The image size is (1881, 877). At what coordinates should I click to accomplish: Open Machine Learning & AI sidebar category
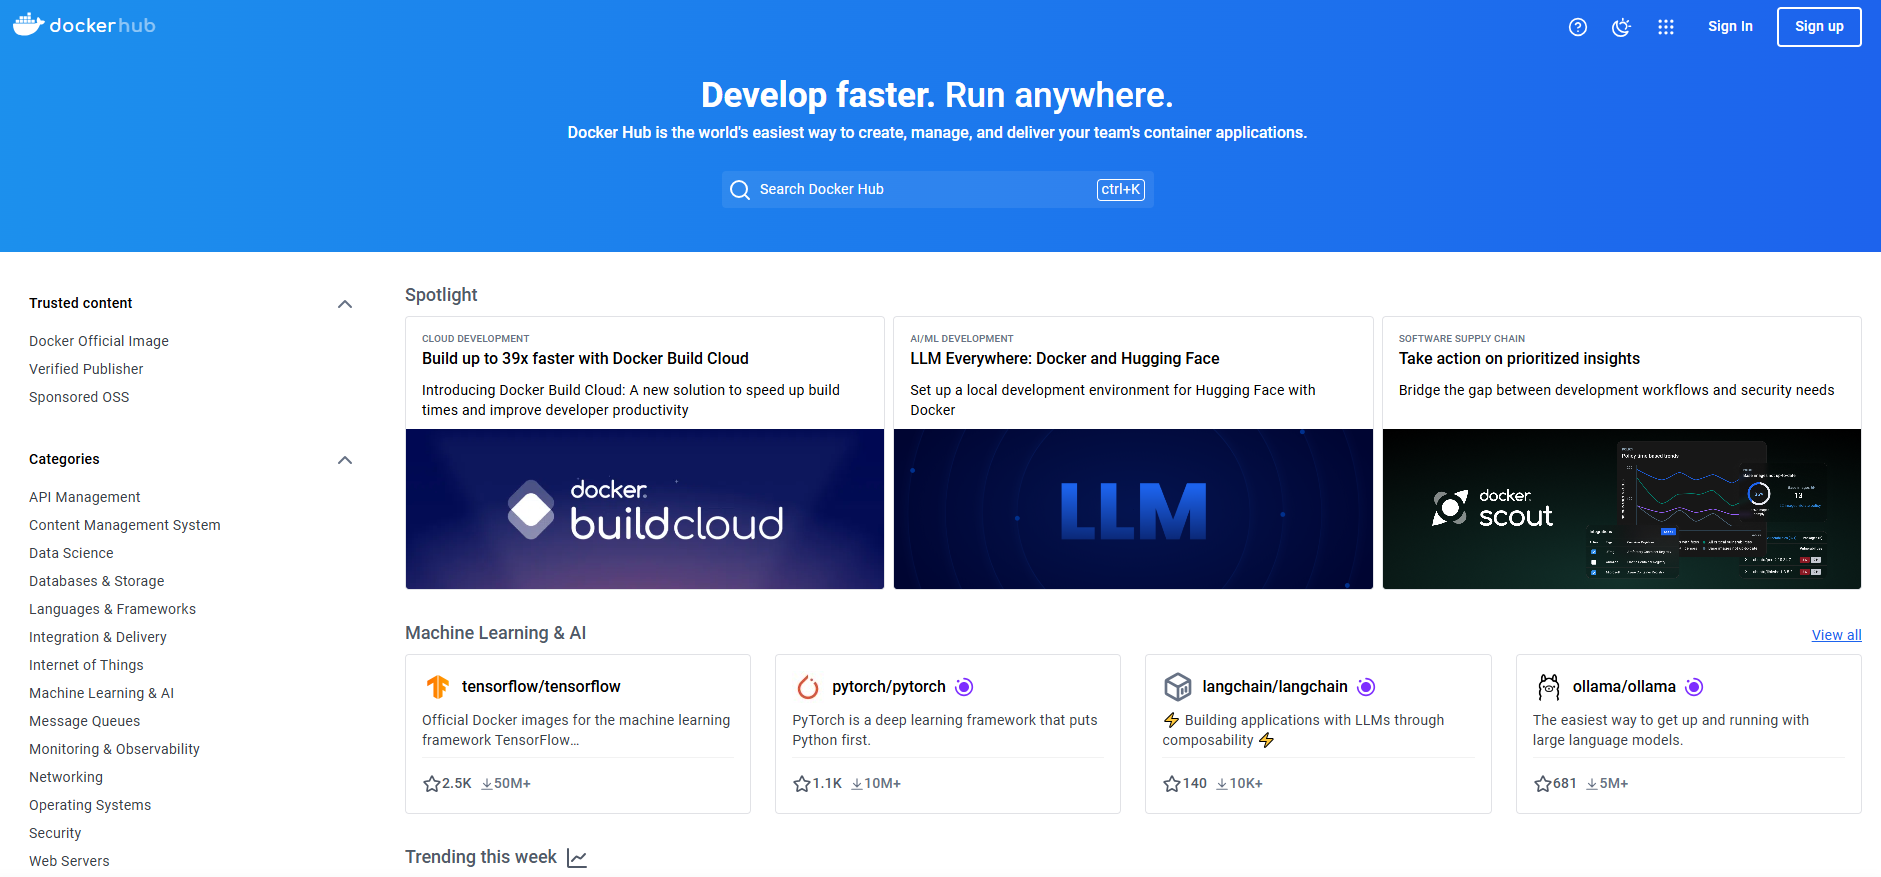point(102,693)
